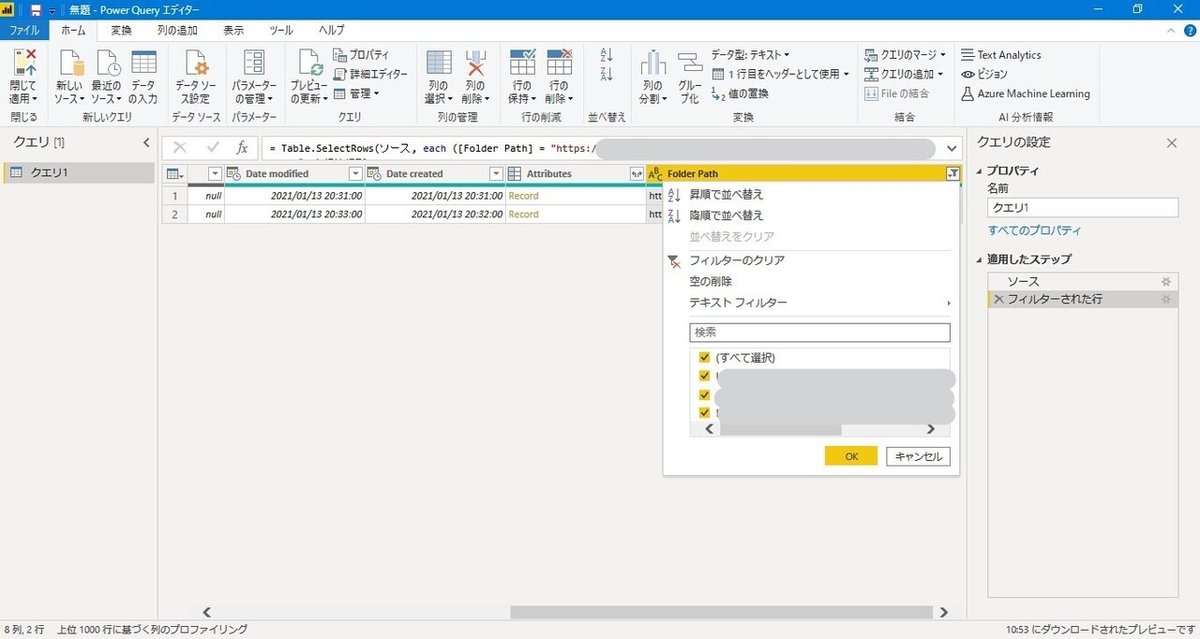The width and height of the screenshot is (1200, 639).
Task: Click プレビューの更新 (Refresh Preview) icon
Action: (x=309, y=62)
